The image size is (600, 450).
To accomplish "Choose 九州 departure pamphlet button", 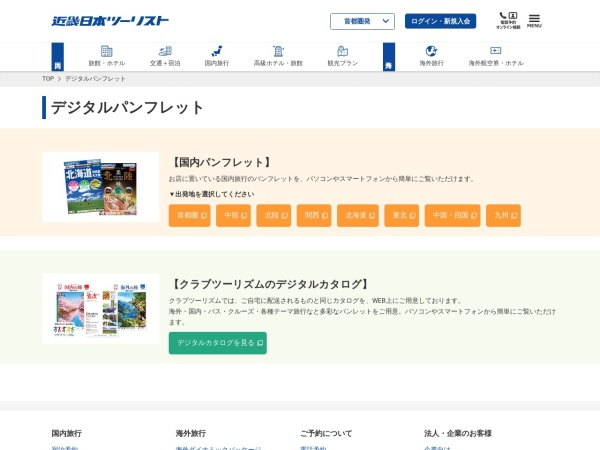I will pos(503,215).
